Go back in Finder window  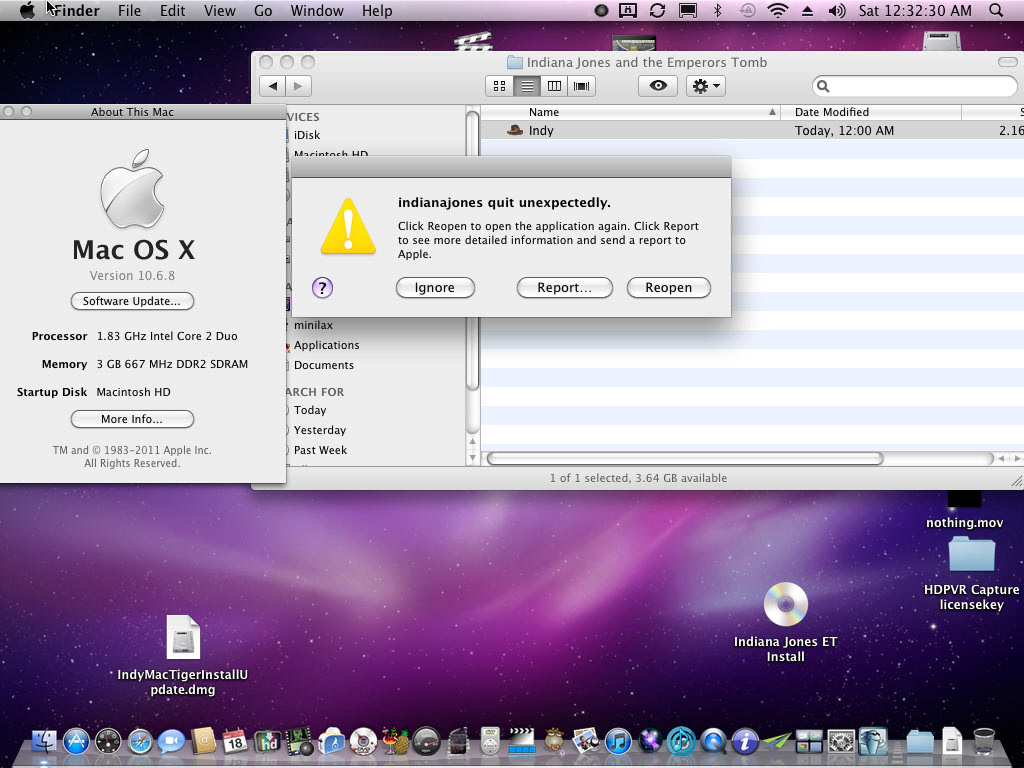[272, 86]
